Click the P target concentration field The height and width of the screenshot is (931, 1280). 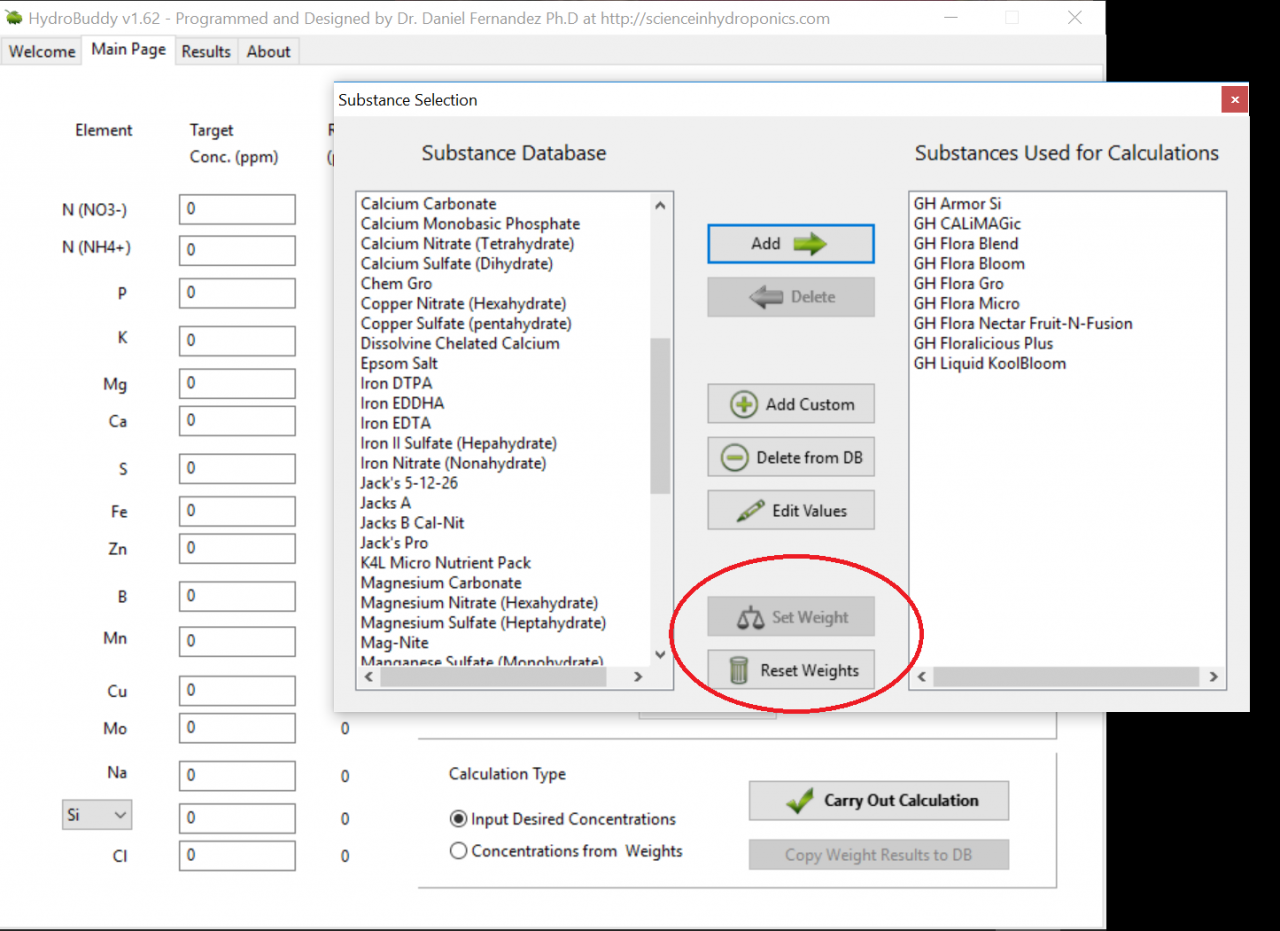coord(237,293)
